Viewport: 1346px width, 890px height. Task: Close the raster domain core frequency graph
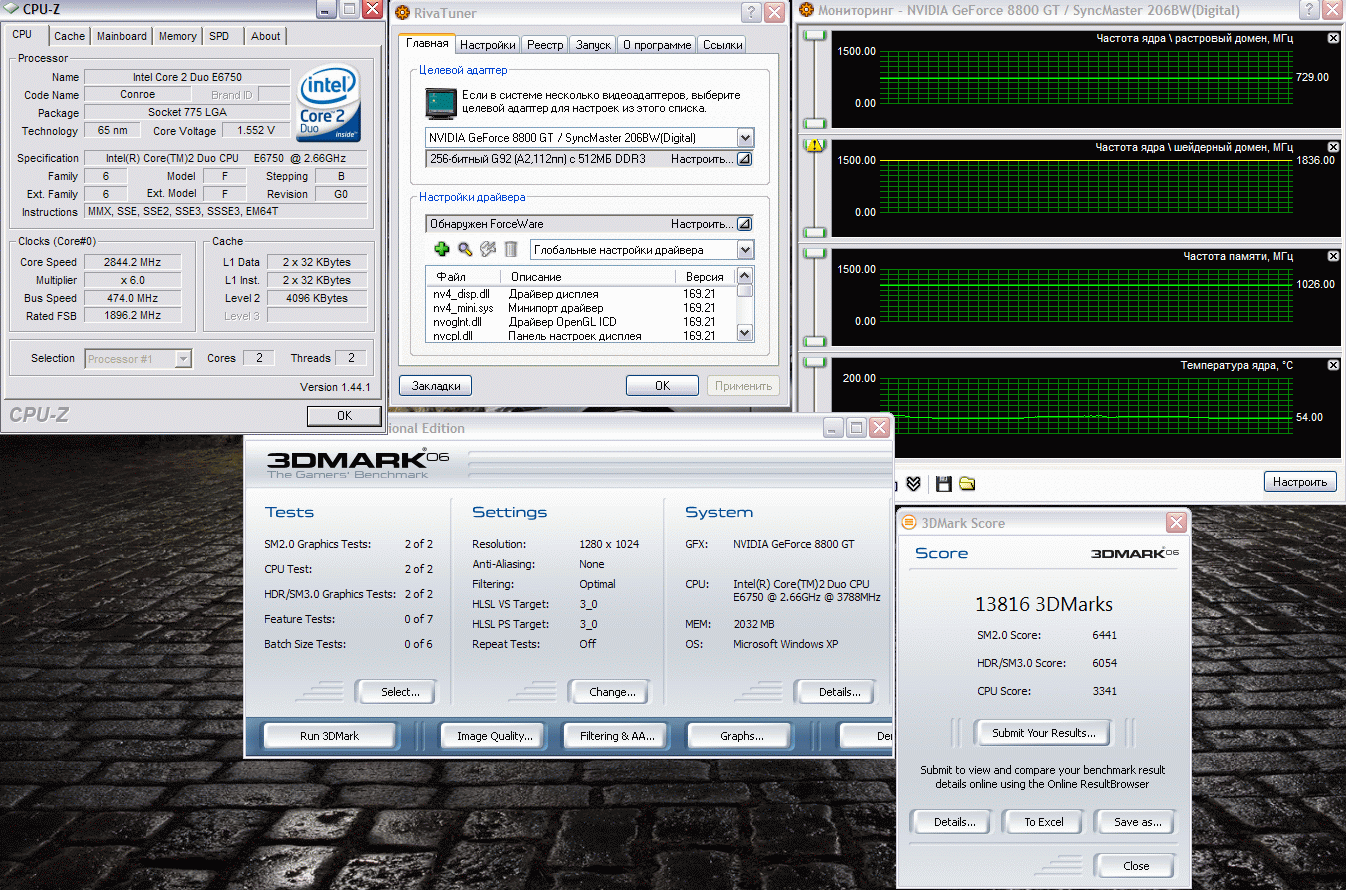pos(1333,38)
